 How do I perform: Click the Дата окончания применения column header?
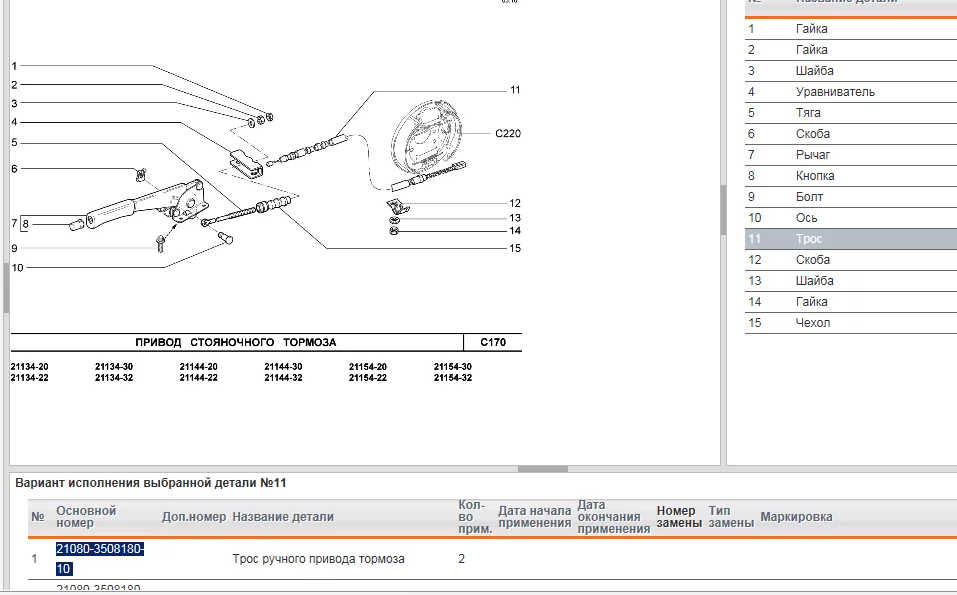point(613,517)
